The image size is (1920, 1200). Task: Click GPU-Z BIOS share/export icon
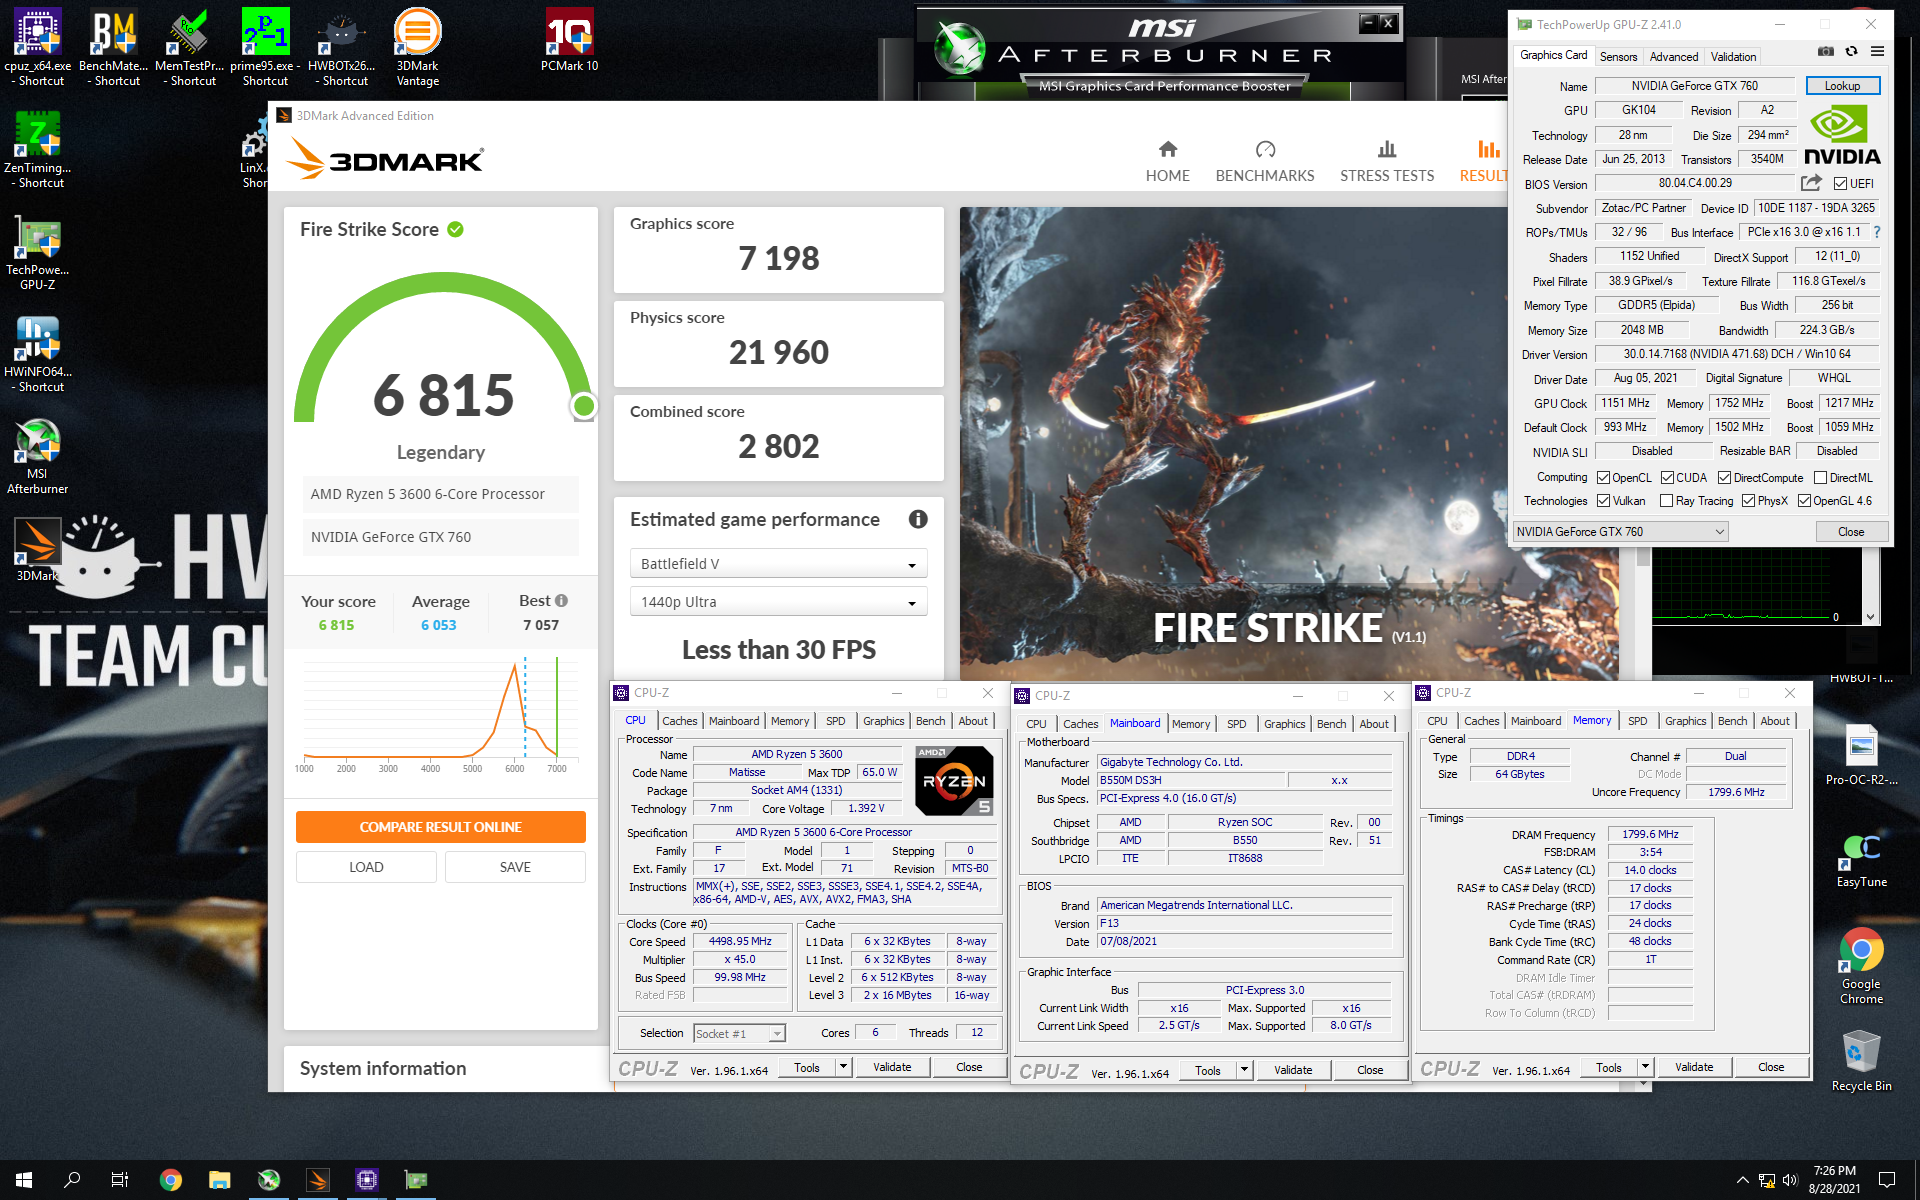point(1811,183)
